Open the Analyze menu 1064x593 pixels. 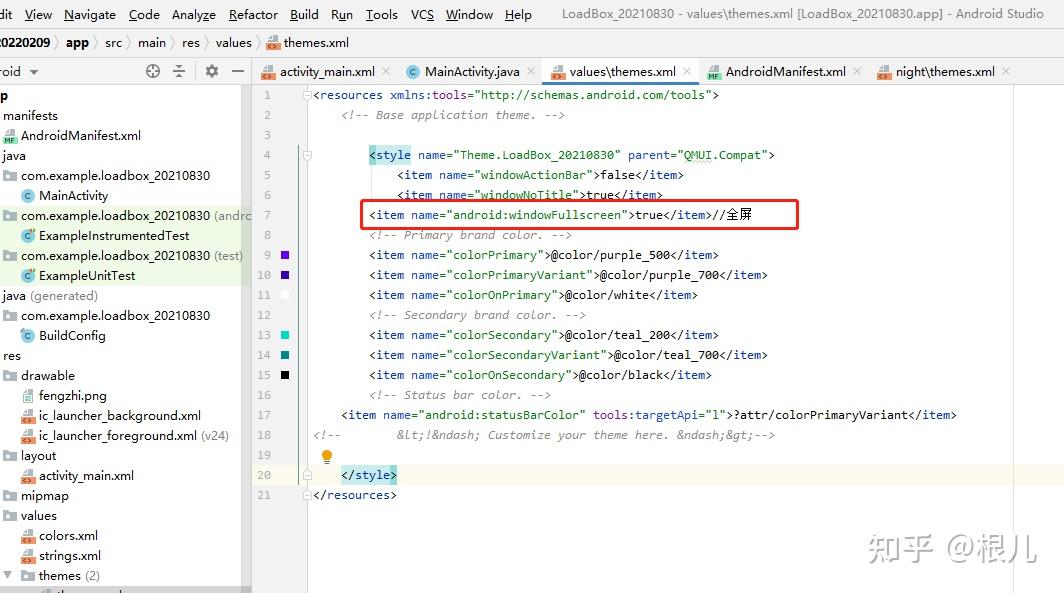(x=193, y=14)
